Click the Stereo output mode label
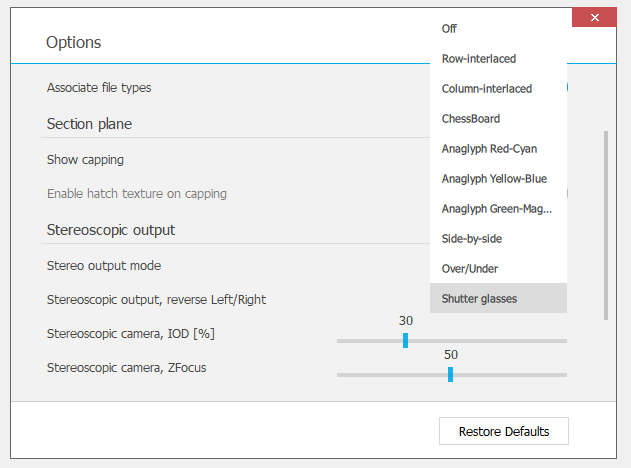Screen dimensions: 631x468 [104, 266]
